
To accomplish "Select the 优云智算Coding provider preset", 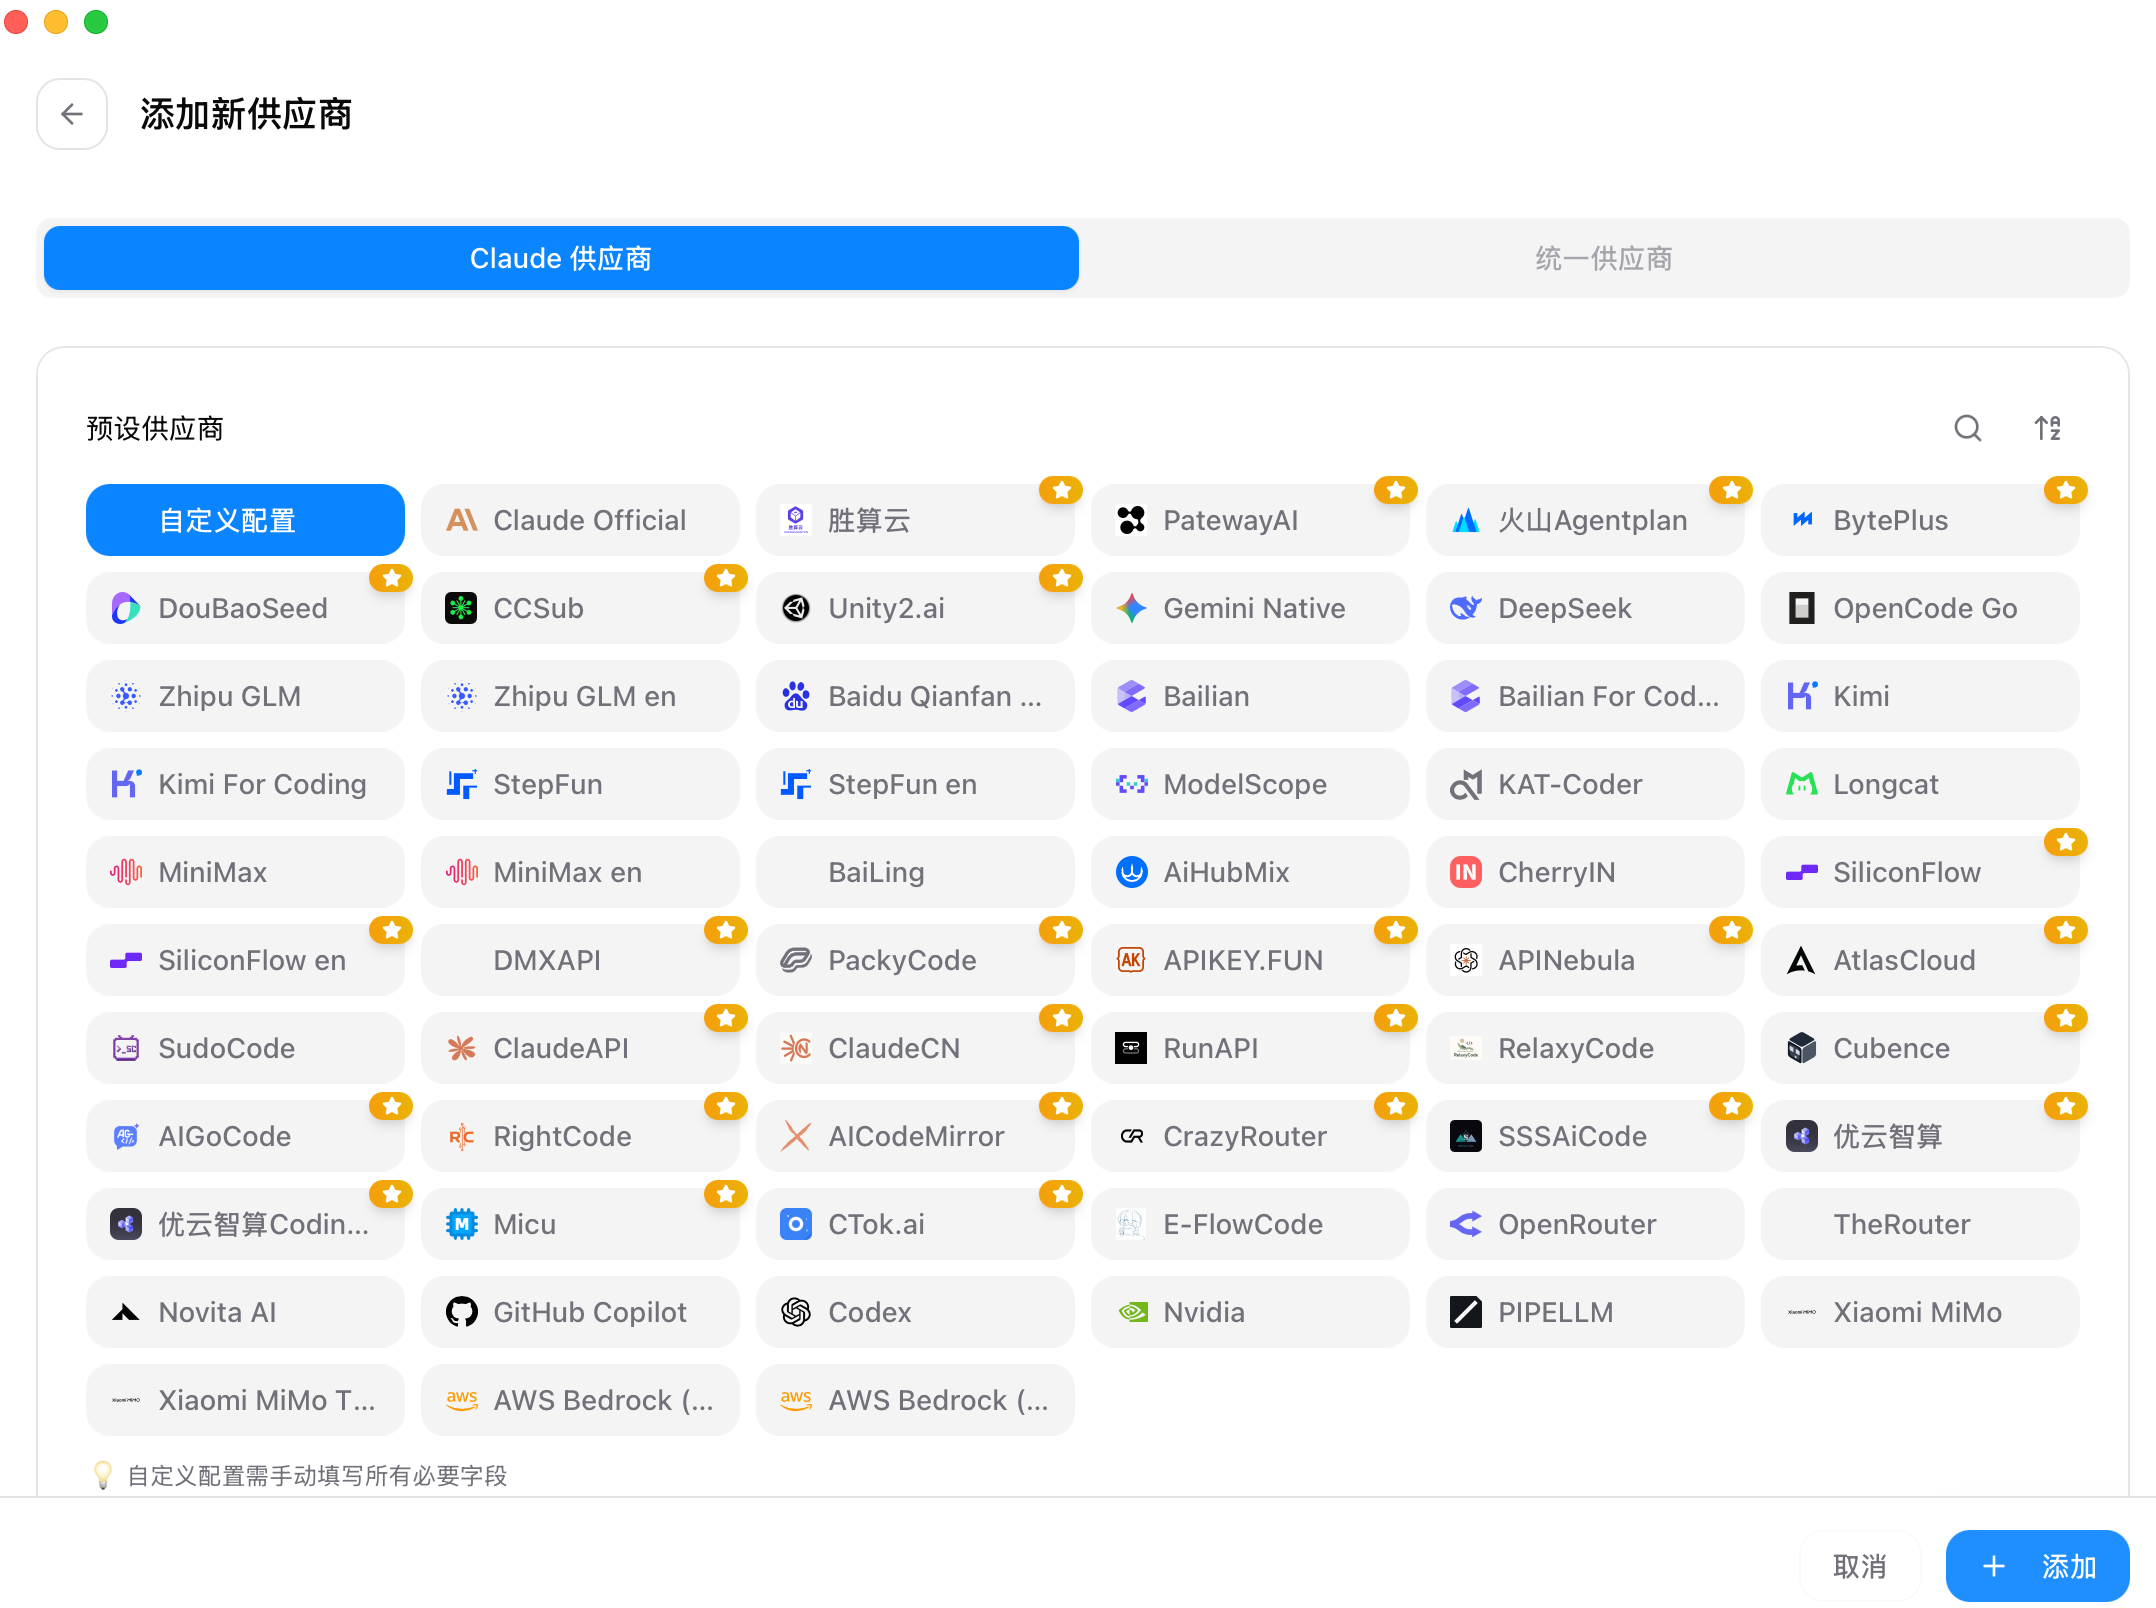I will (x=245, y=1224).
